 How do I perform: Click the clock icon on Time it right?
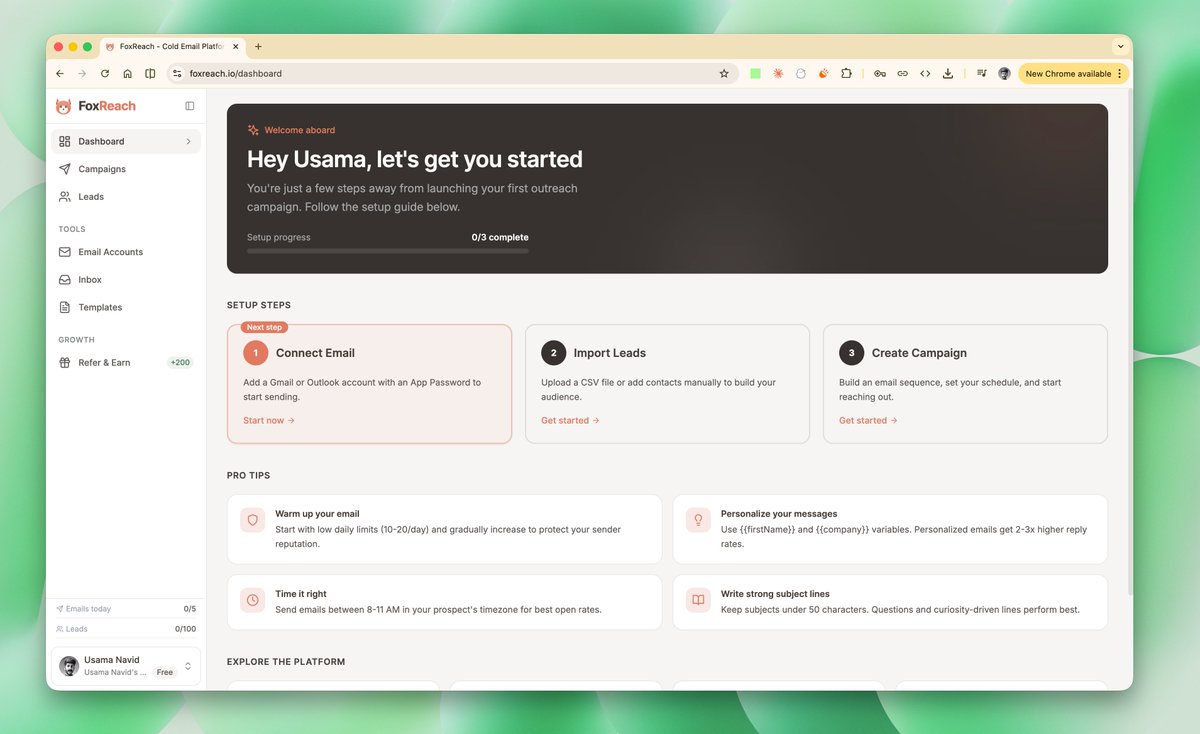click(253, 601)
